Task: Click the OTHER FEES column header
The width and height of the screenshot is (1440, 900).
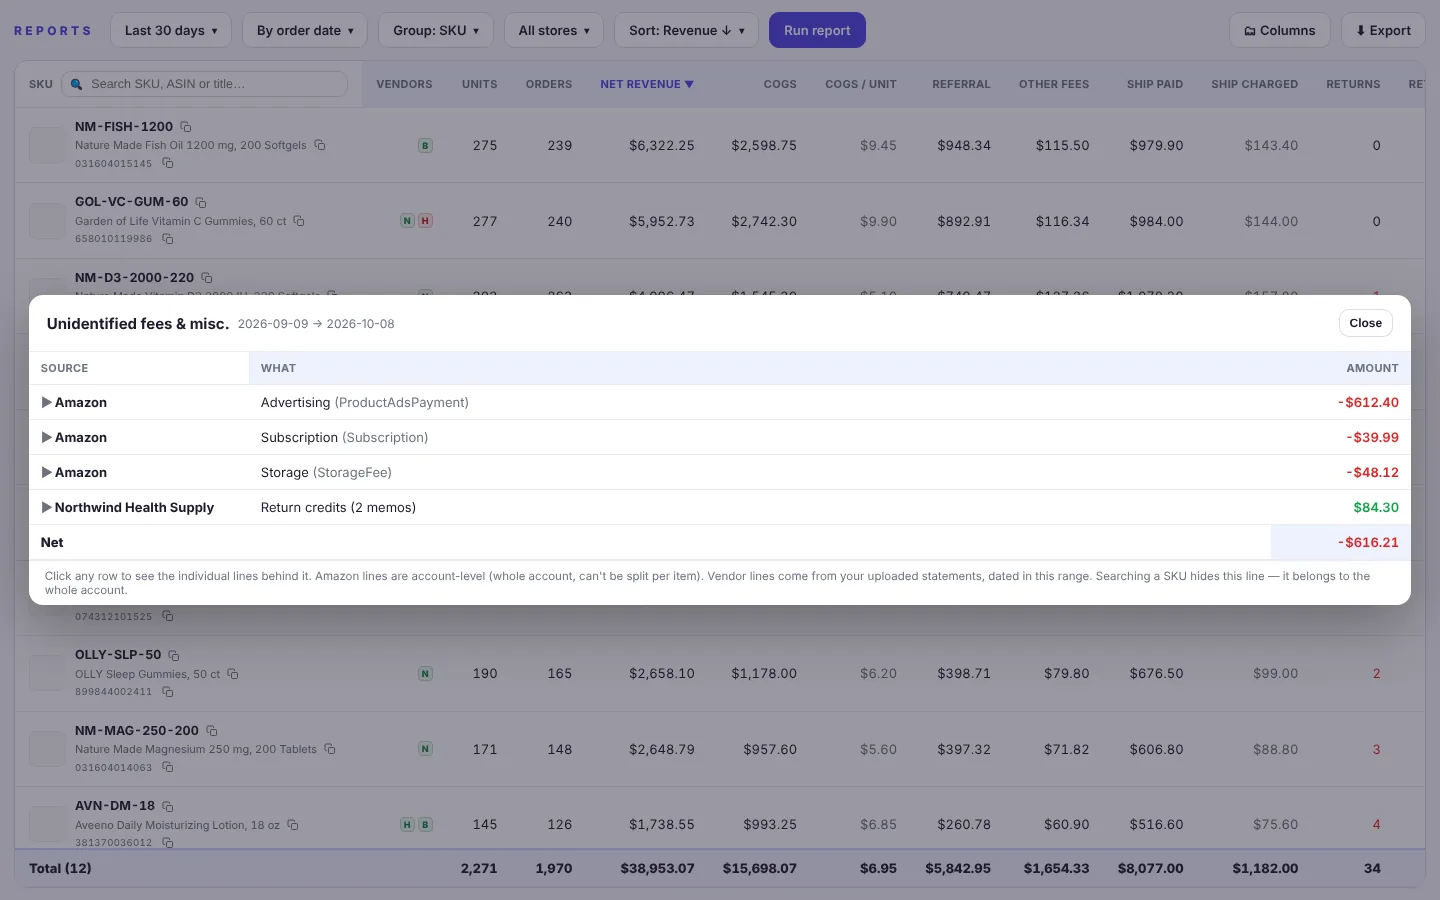Action: click(1054, 84)
